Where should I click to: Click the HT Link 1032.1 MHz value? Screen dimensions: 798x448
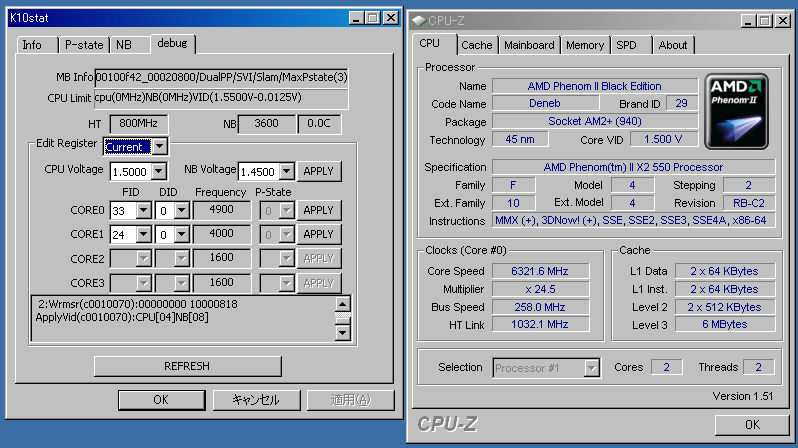(540, 324)
